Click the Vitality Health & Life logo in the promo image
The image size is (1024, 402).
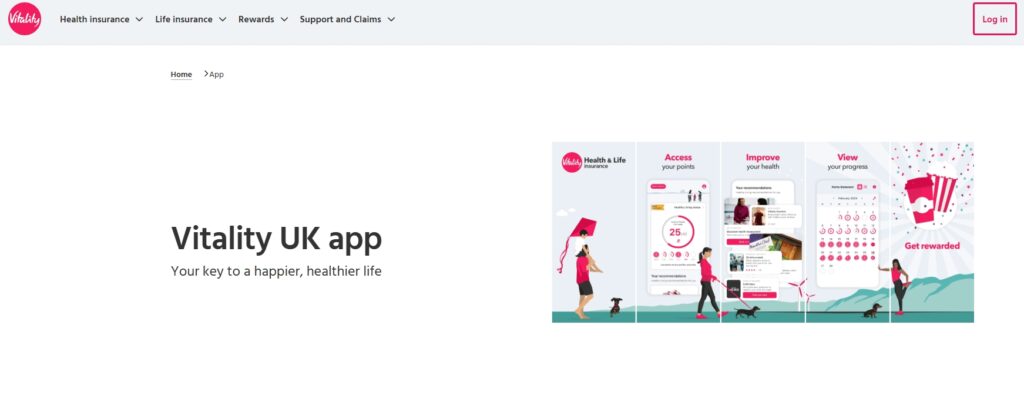(593, 162)
